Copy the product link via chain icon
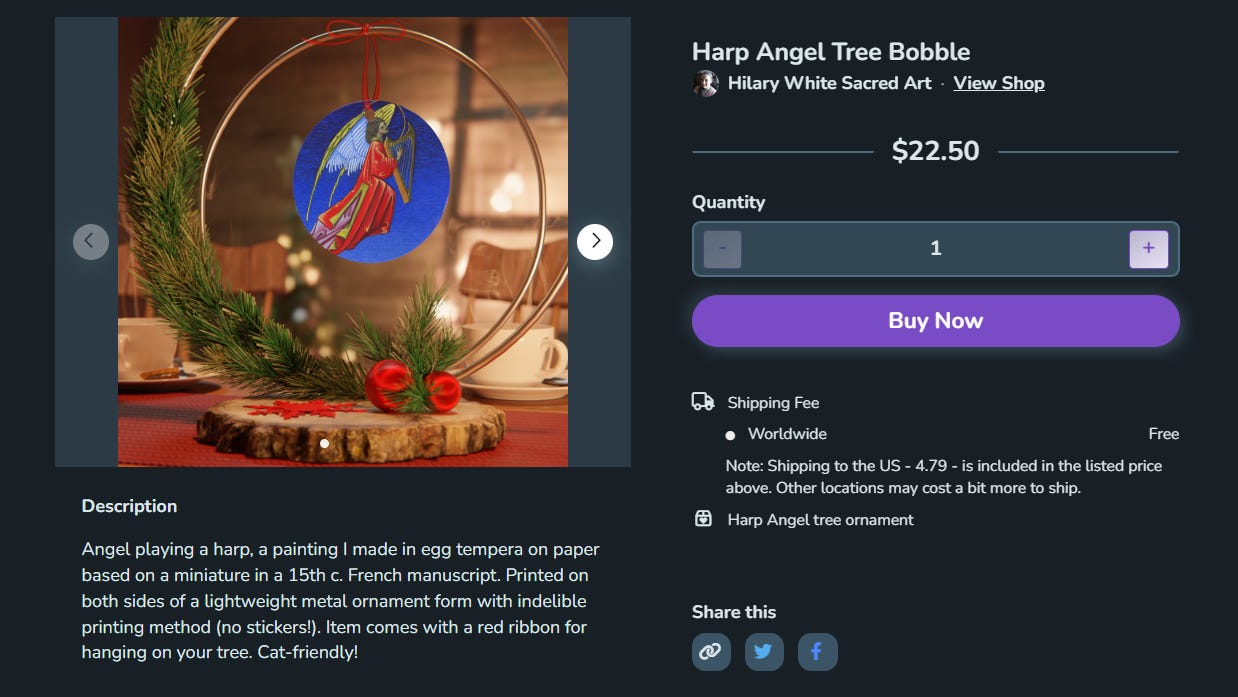1238x697 pixels. (x=711, y=652)
